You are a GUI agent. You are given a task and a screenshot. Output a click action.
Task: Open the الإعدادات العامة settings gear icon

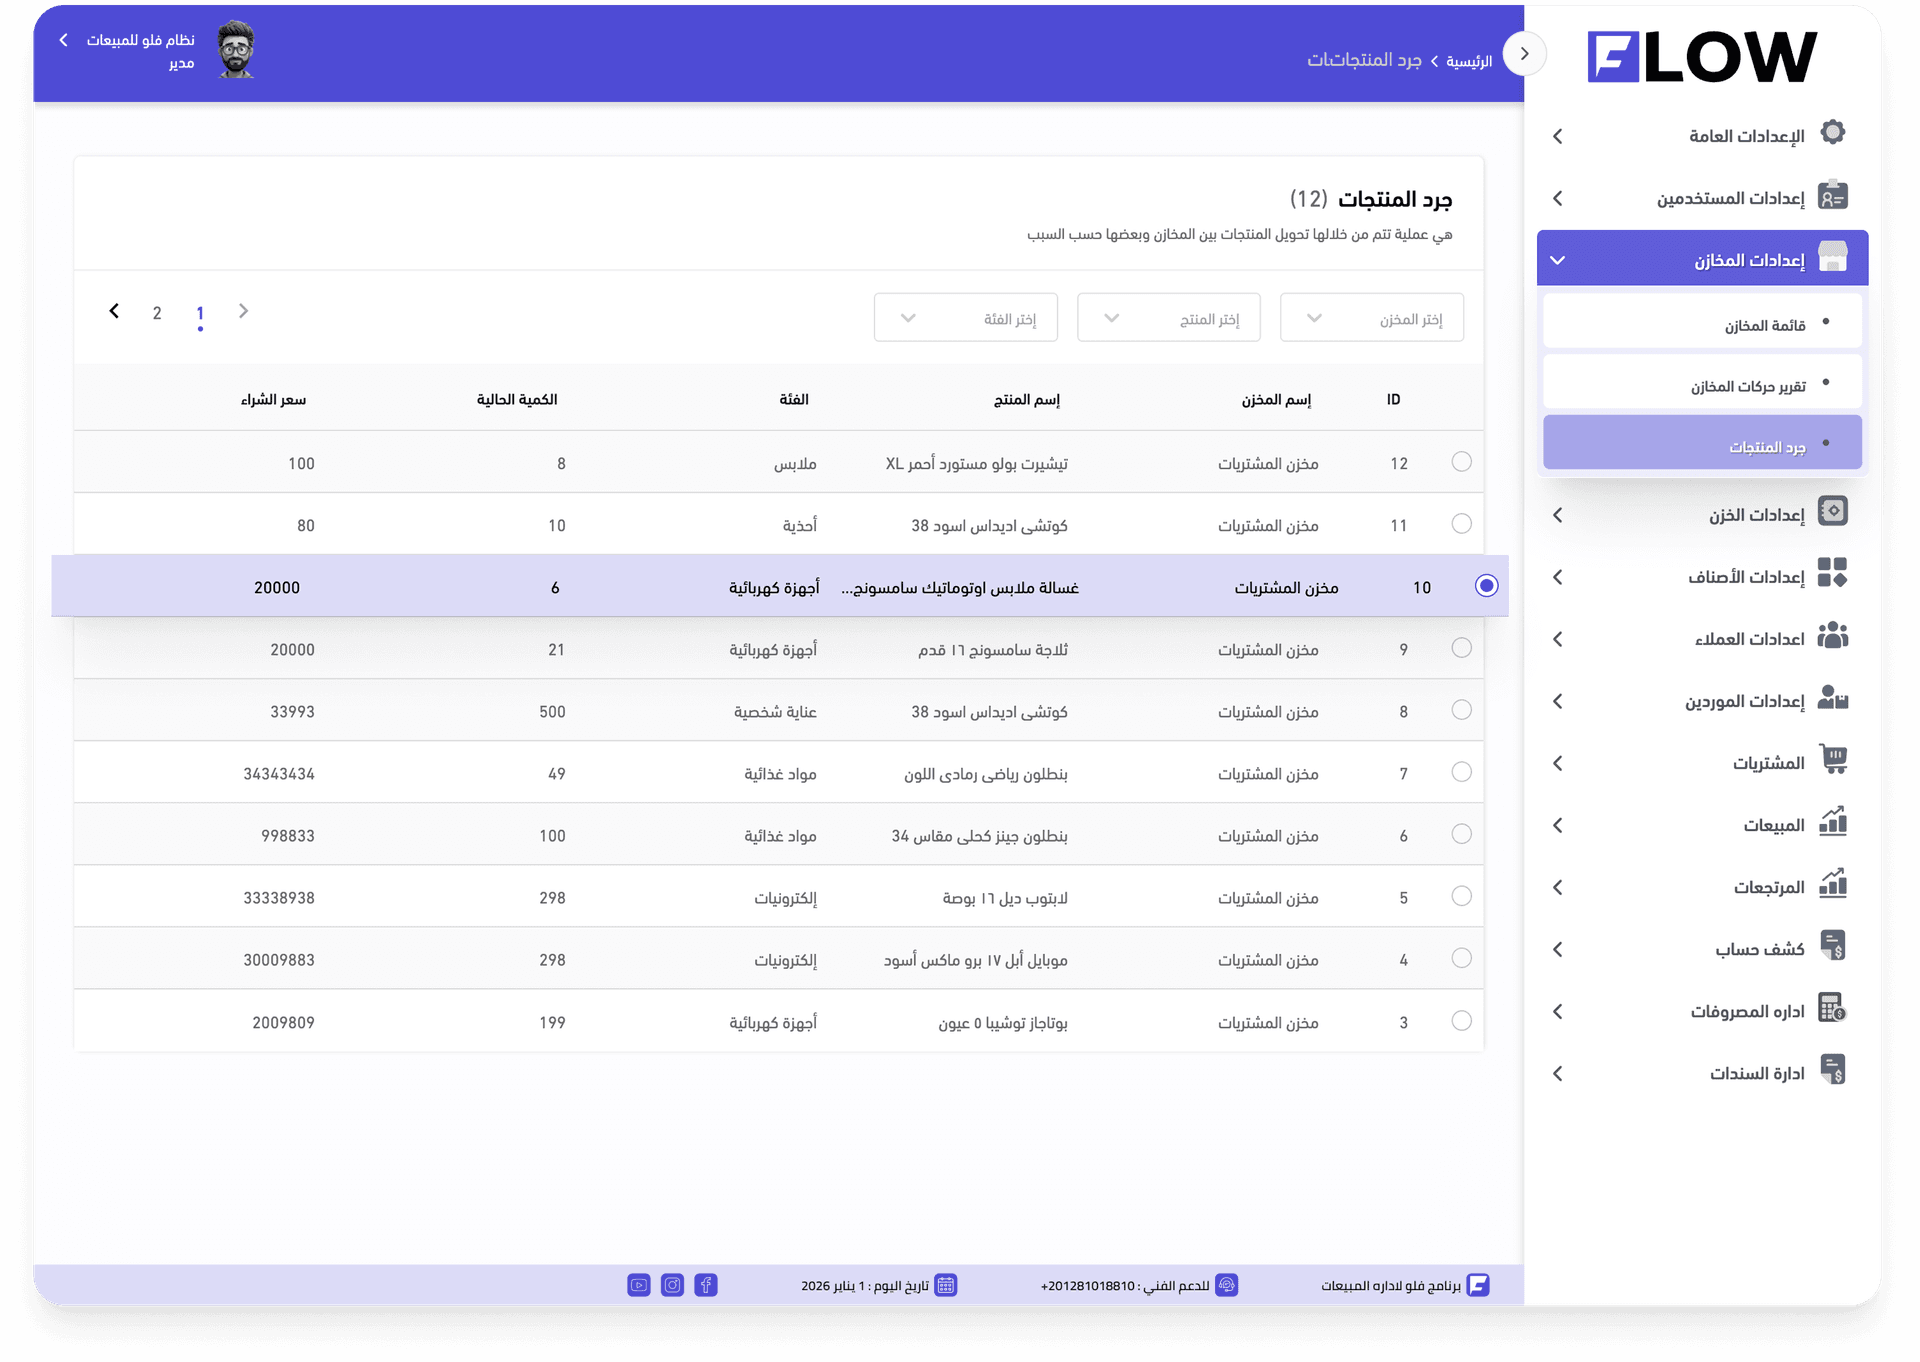pyautogui.click(x=1834, y=132)
